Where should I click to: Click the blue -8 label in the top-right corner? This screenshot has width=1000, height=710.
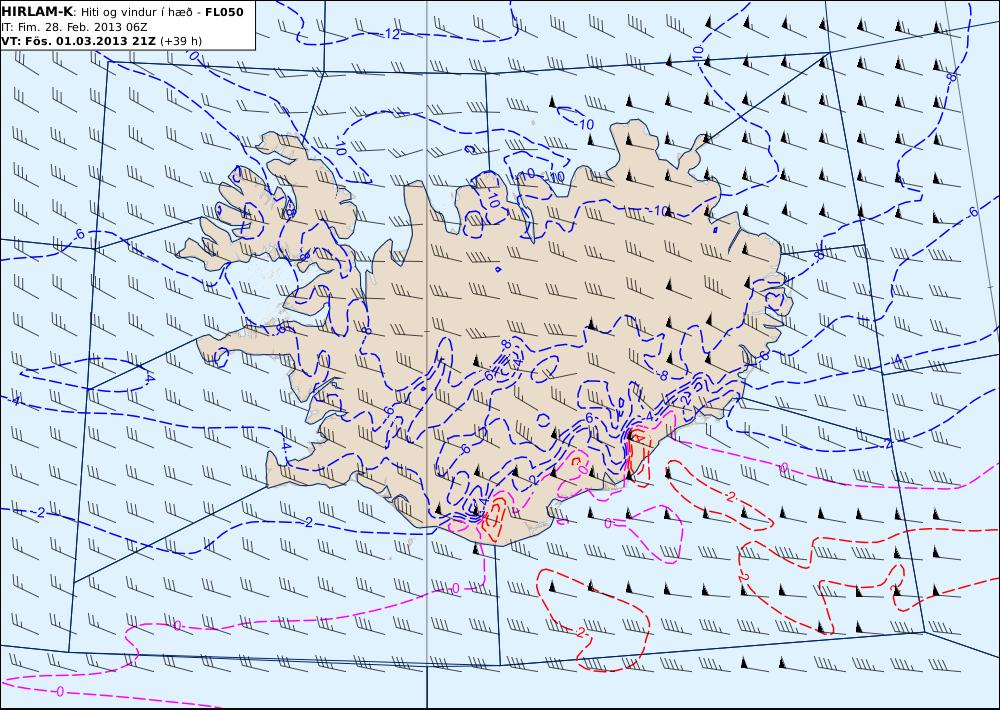coord(951,77)
